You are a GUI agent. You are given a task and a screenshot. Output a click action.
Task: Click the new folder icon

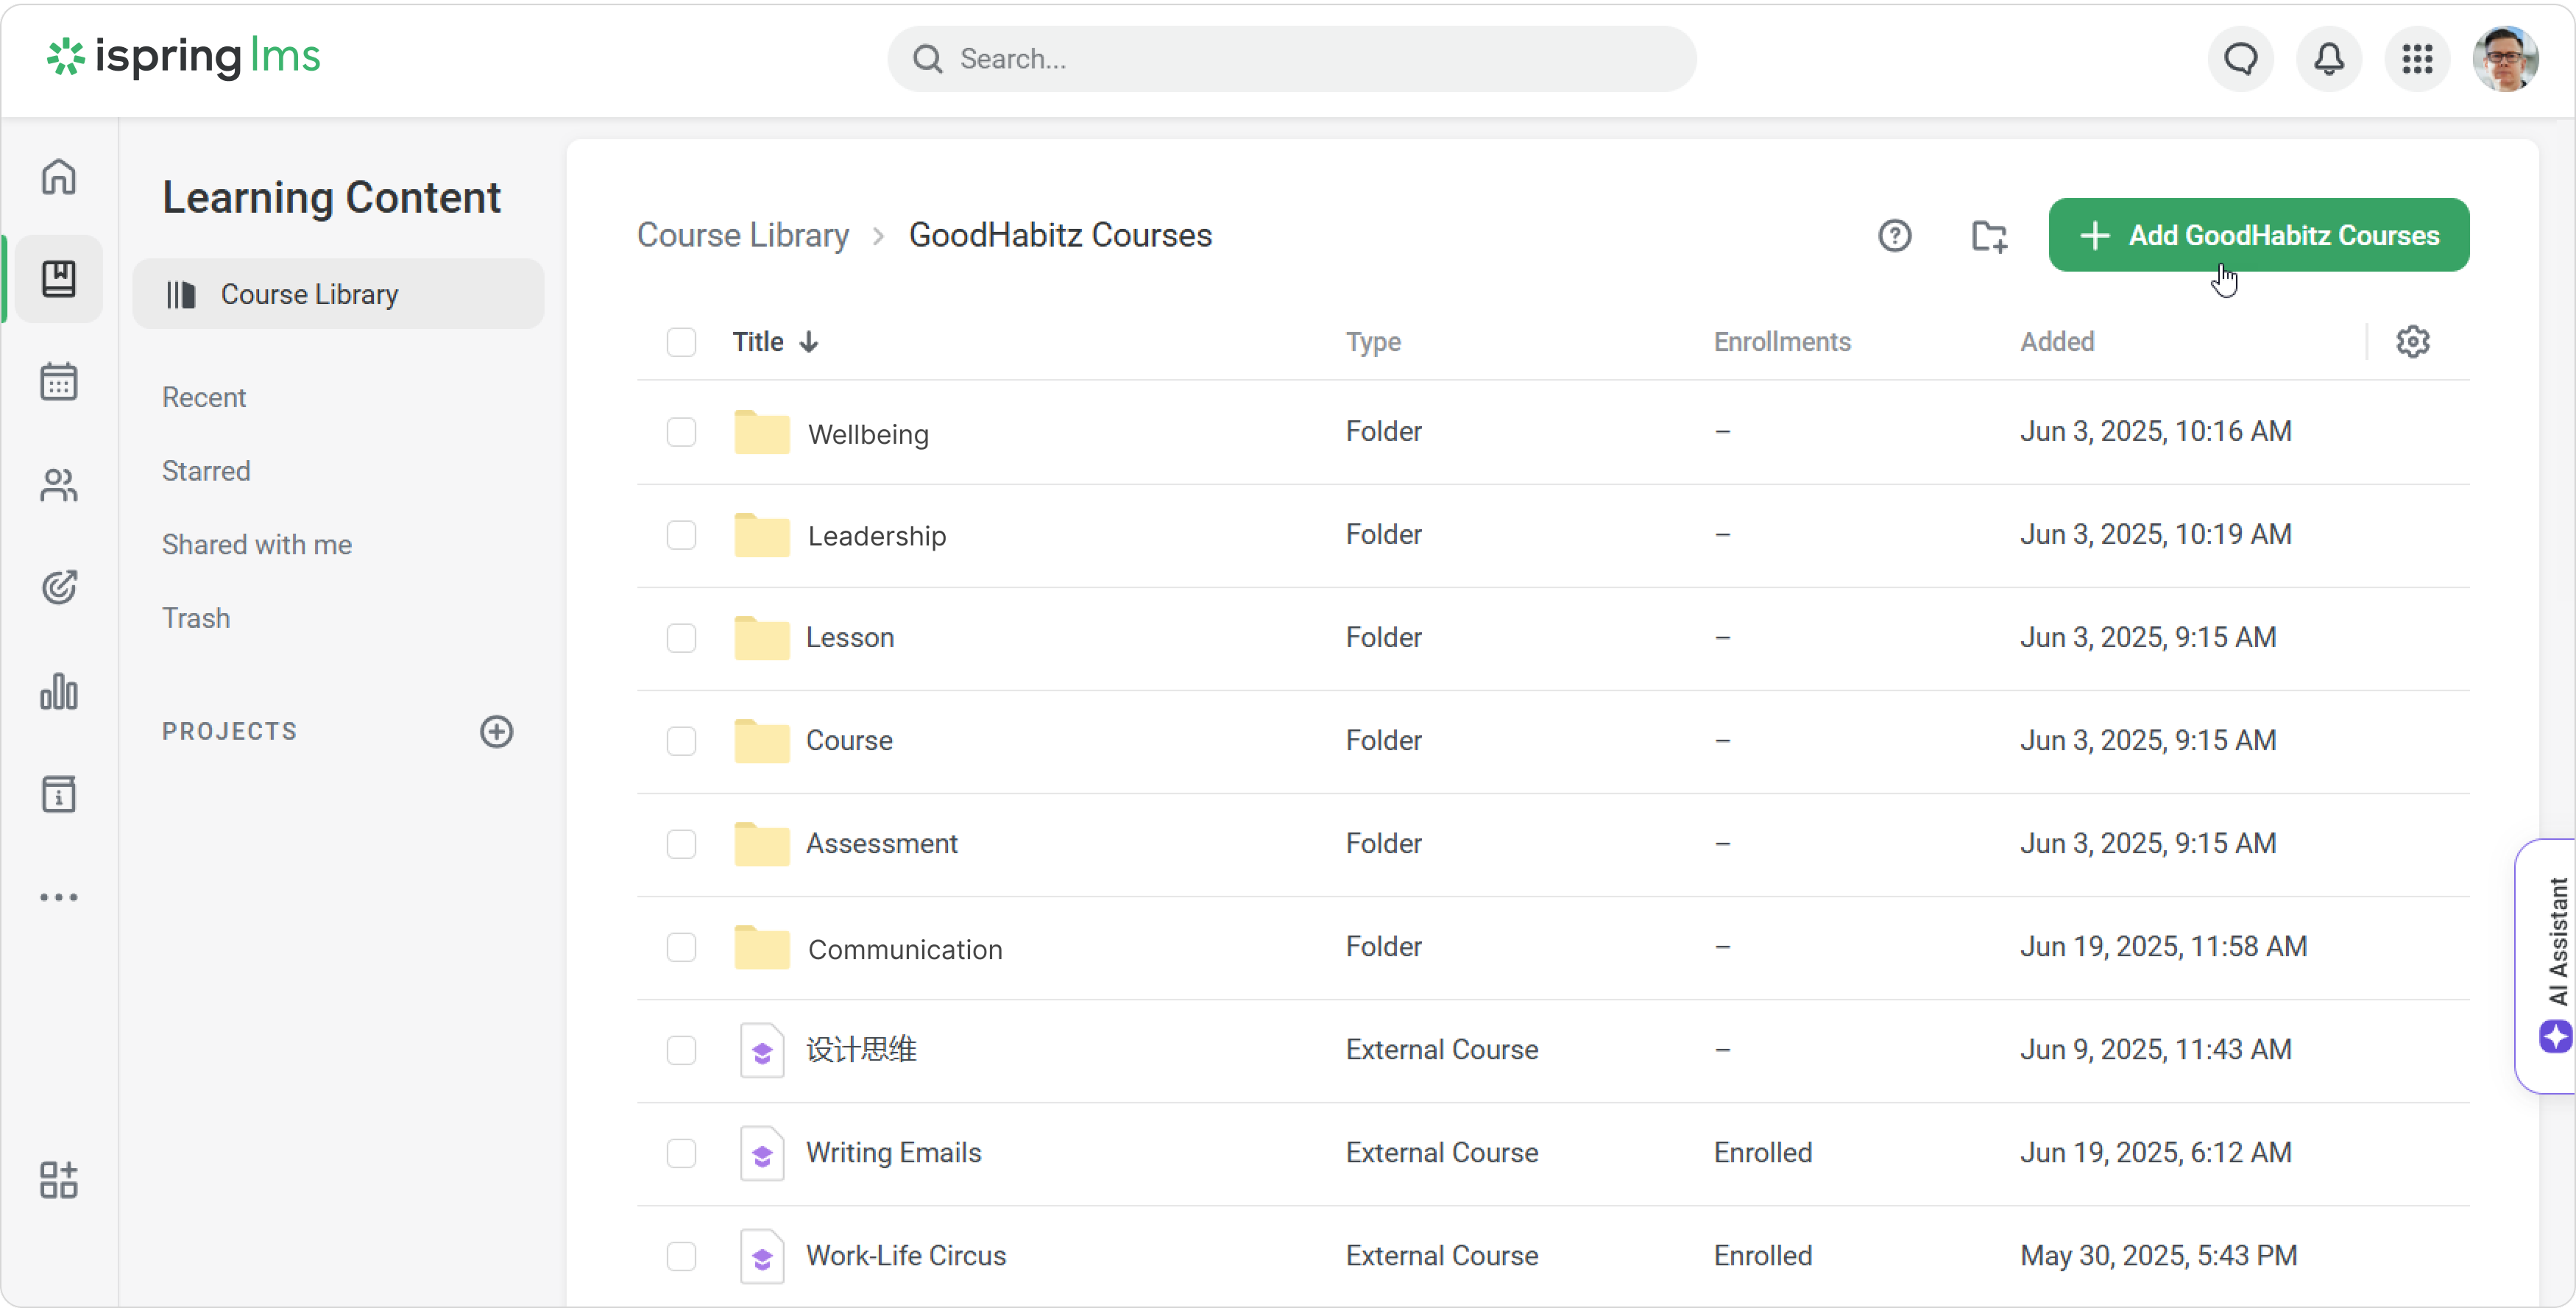point(1988,236)
